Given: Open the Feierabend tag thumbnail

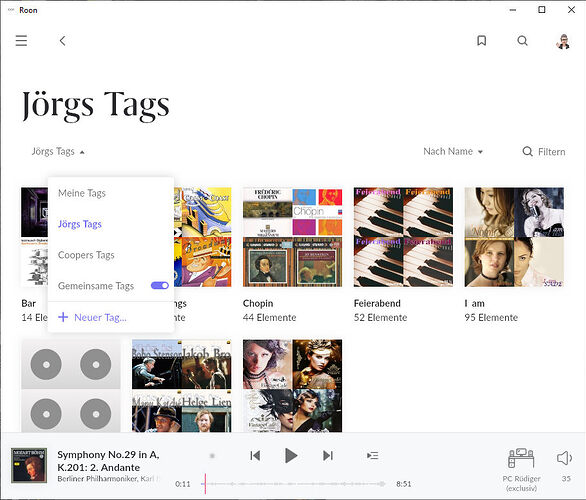Looking at the screenshot, I should pos(403,237).
